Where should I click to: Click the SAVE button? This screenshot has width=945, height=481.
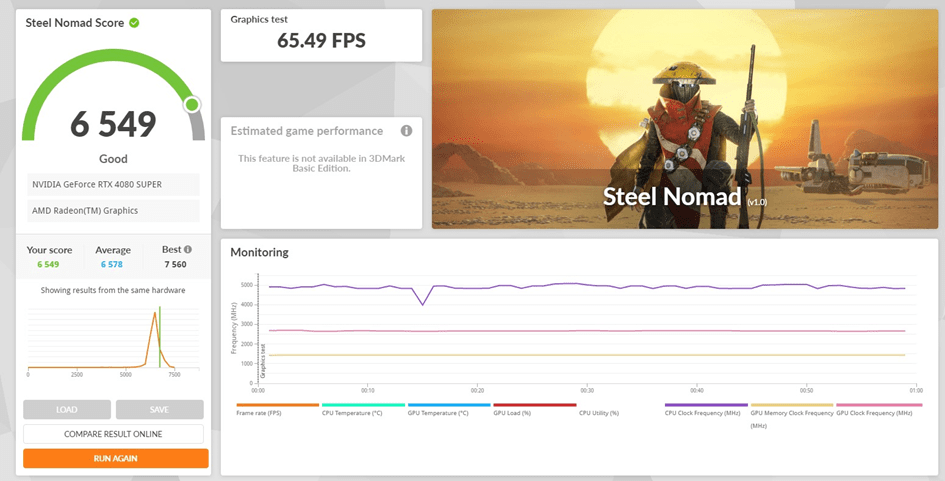[x=160, y=409]
